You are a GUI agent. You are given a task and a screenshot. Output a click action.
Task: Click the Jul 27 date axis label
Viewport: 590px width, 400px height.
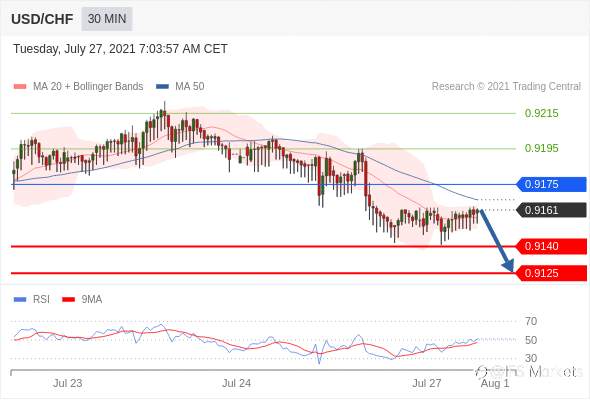[427, 383]
